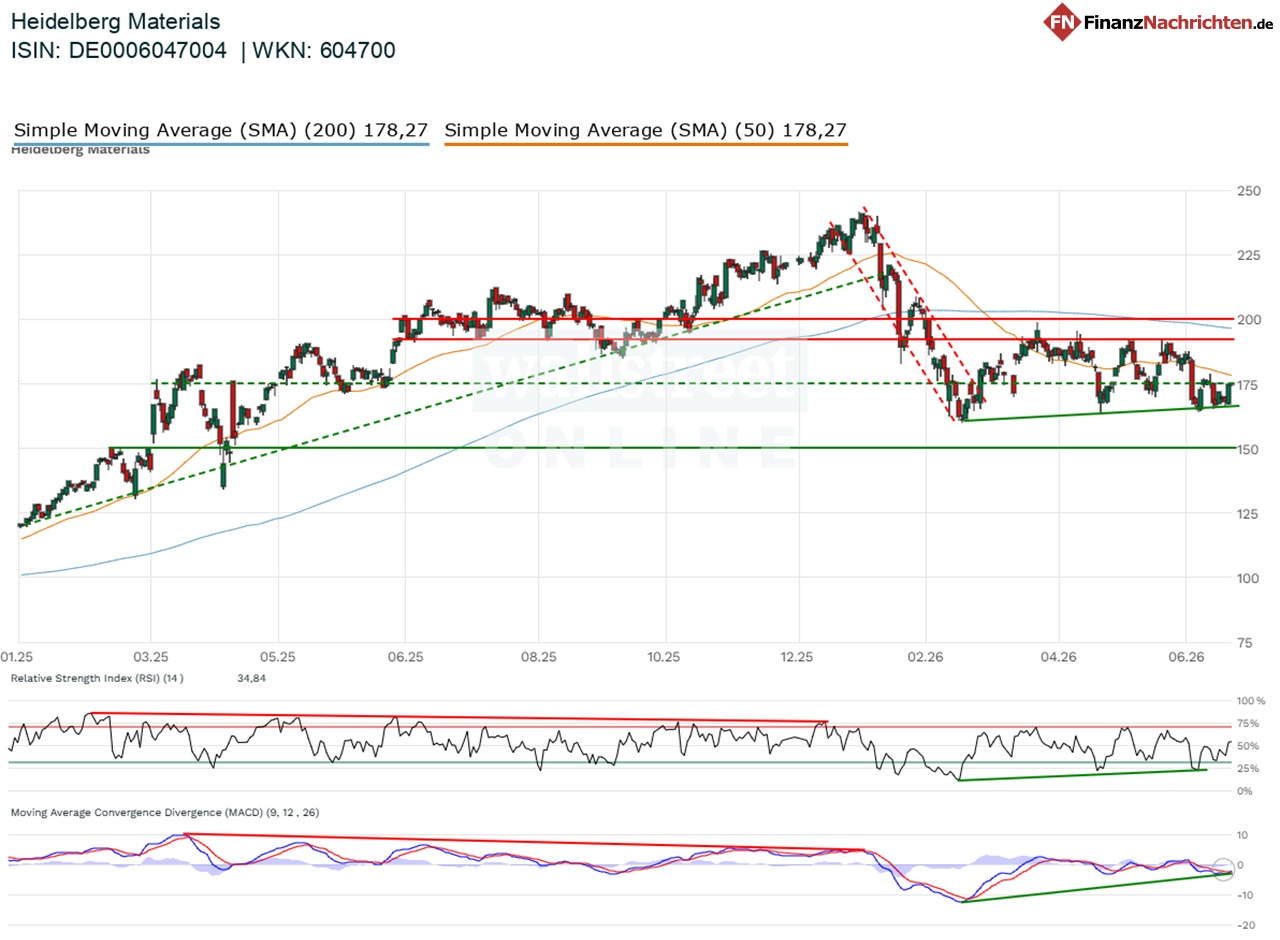Click the -10 MACD scale label
This screenshot has height=940, width=1280.
point(1245,896)
